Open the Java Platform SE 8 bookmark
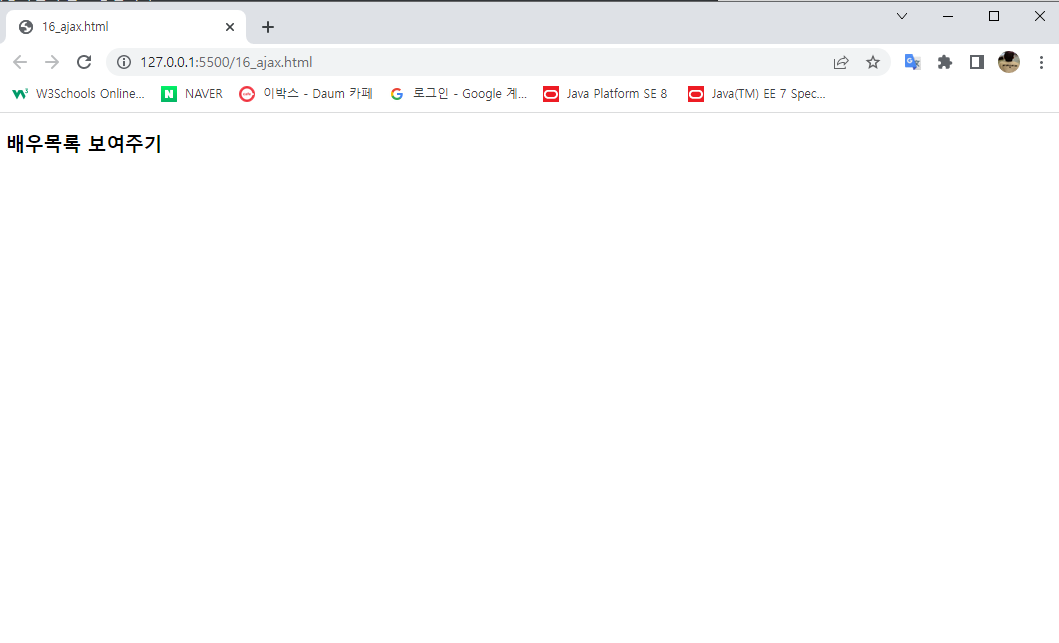The image size is (1059, 643). click(605, 94)
